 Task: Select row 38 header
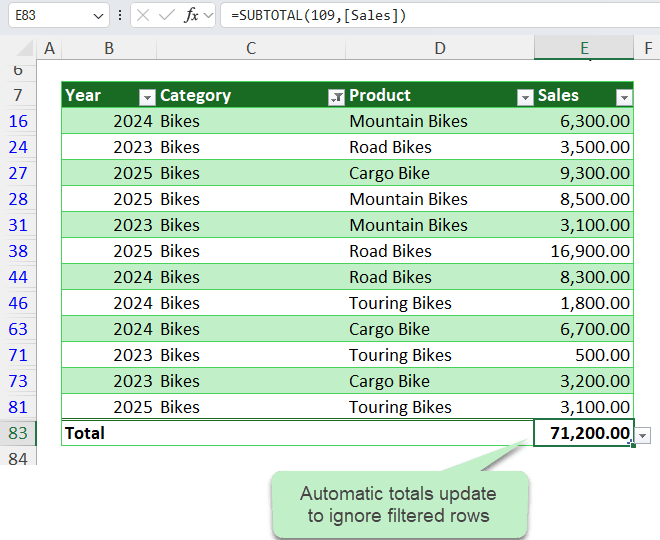coord(18,251)
